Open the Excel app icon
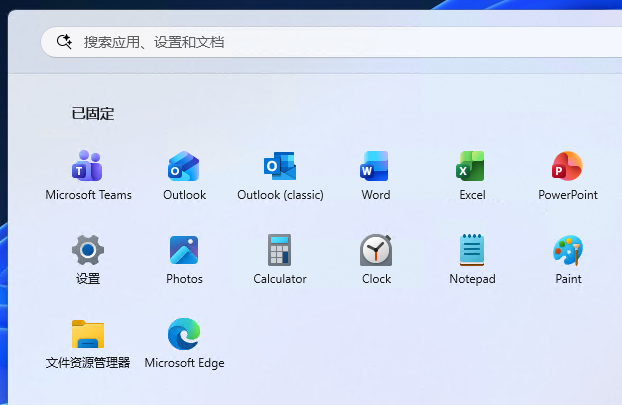This screenshot has width=622, height=405. [x=471, y=166]
